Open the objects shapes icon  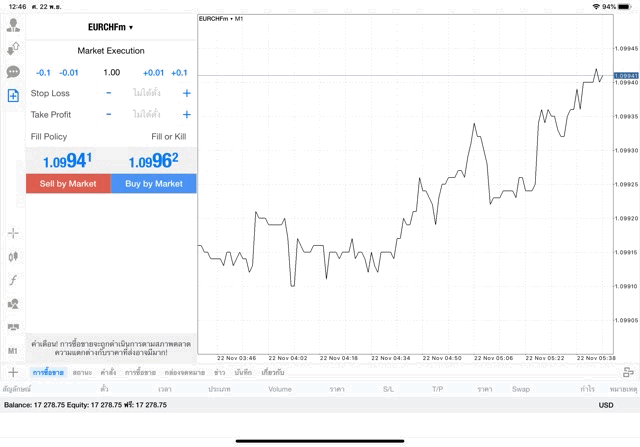pyautogui.click(x=13, y=304)
